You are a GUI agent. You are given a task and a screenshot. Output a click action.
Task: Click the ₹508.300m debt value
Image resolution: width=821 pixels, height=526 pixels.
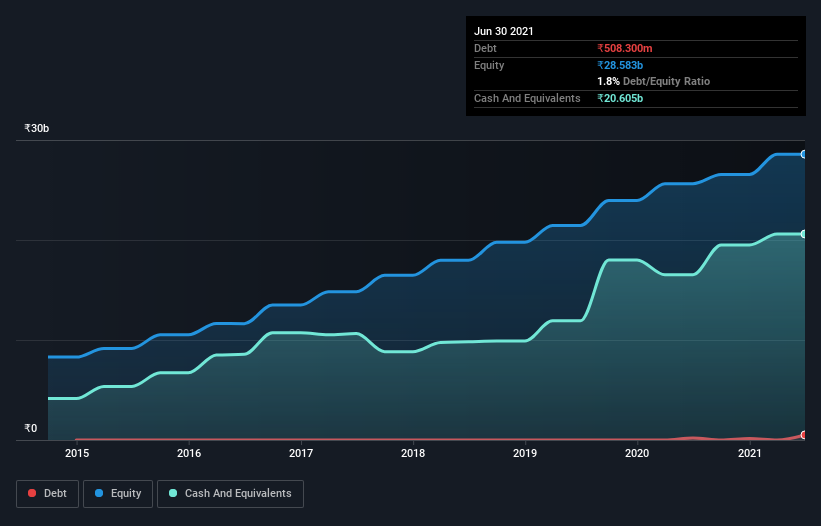coord(625,48)
